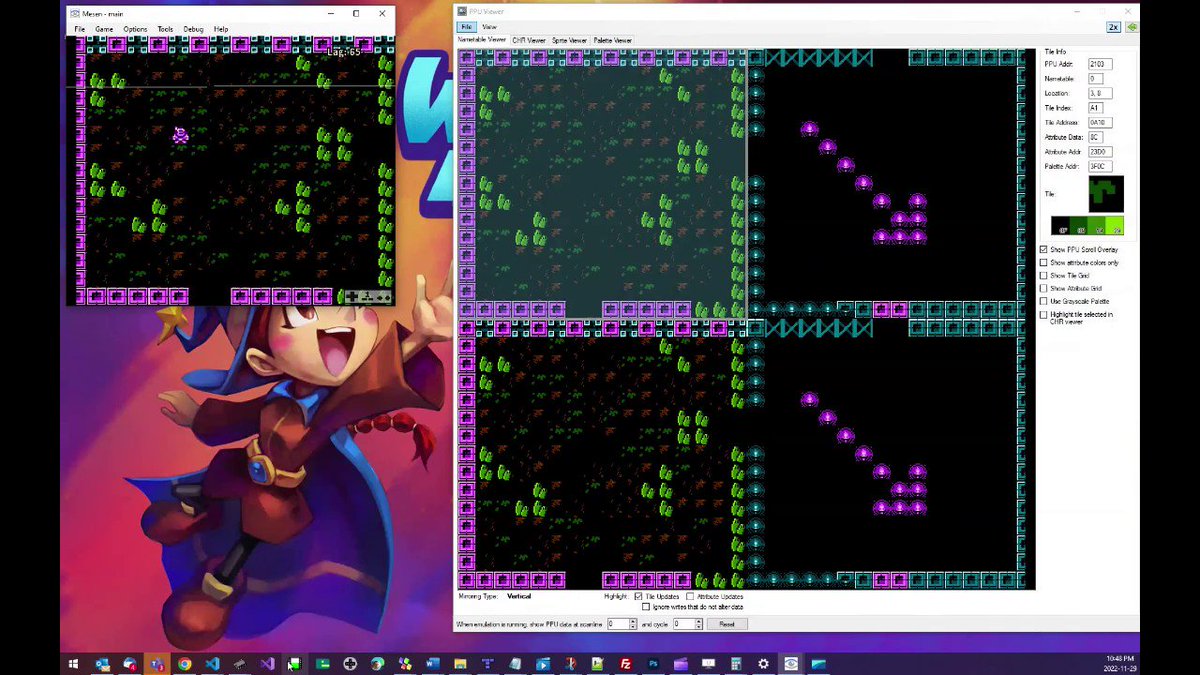Open Game menu in Mesen
Screen dimensions: 1200x675
coord(104,29)
